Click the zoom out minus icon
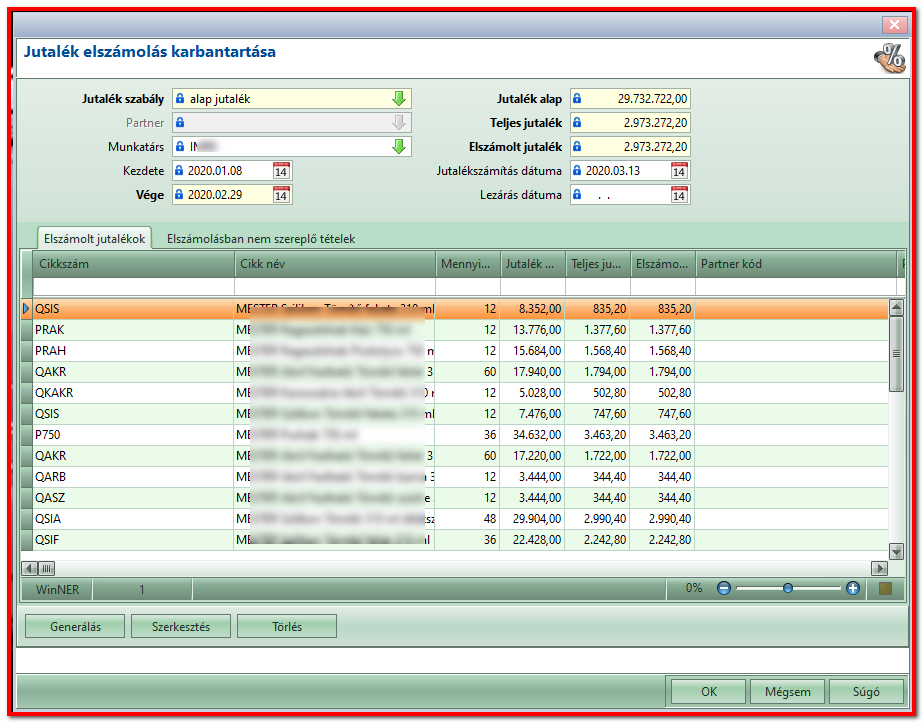This screenshot has width=923, height=723. (724, 588)
